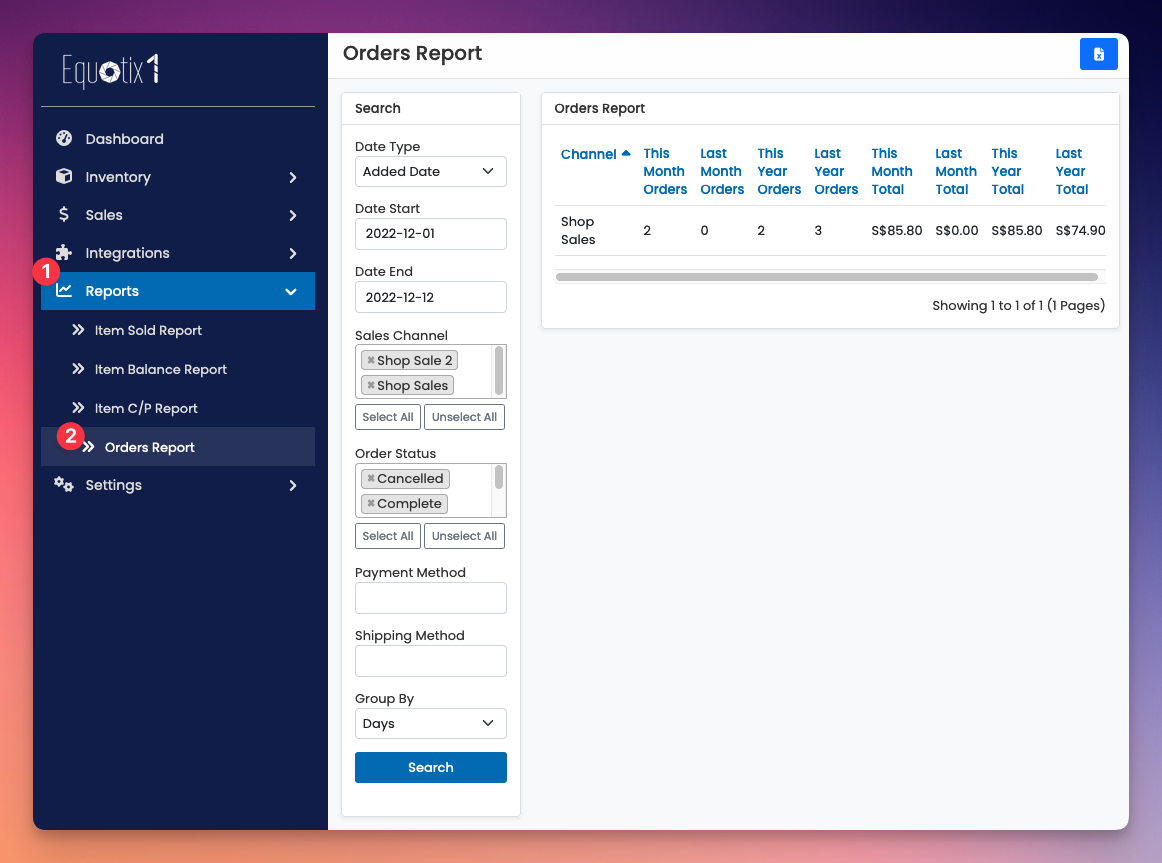Image resolution: width=1162 pixels, height=863 pixels.
Task: Click the Order Status list scrollbar
Action: [x=499, y=478]
